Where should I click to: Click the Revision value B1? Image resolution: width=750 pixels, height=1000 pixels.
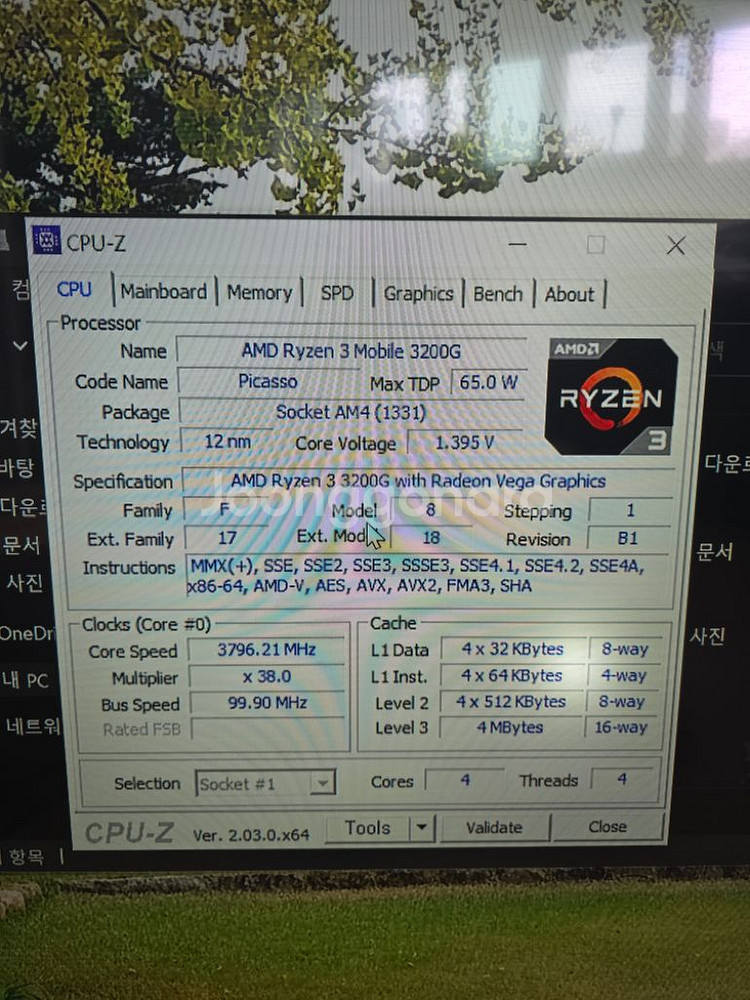click(629, 538)
